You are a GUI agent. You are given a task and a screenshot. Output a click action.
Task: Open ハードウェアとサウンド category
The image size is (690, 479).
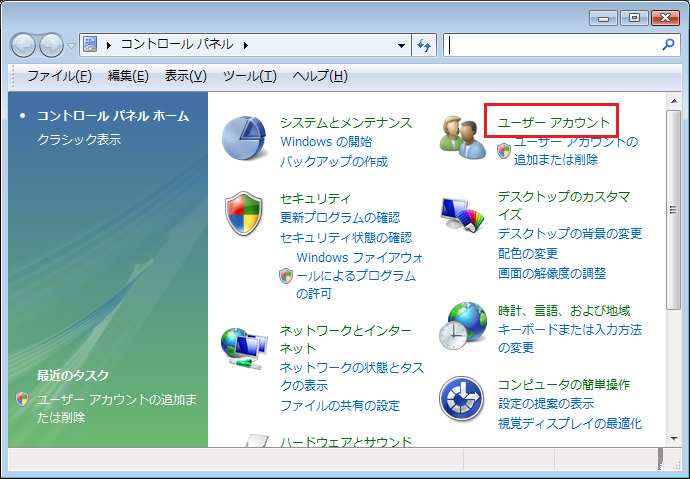346,441
